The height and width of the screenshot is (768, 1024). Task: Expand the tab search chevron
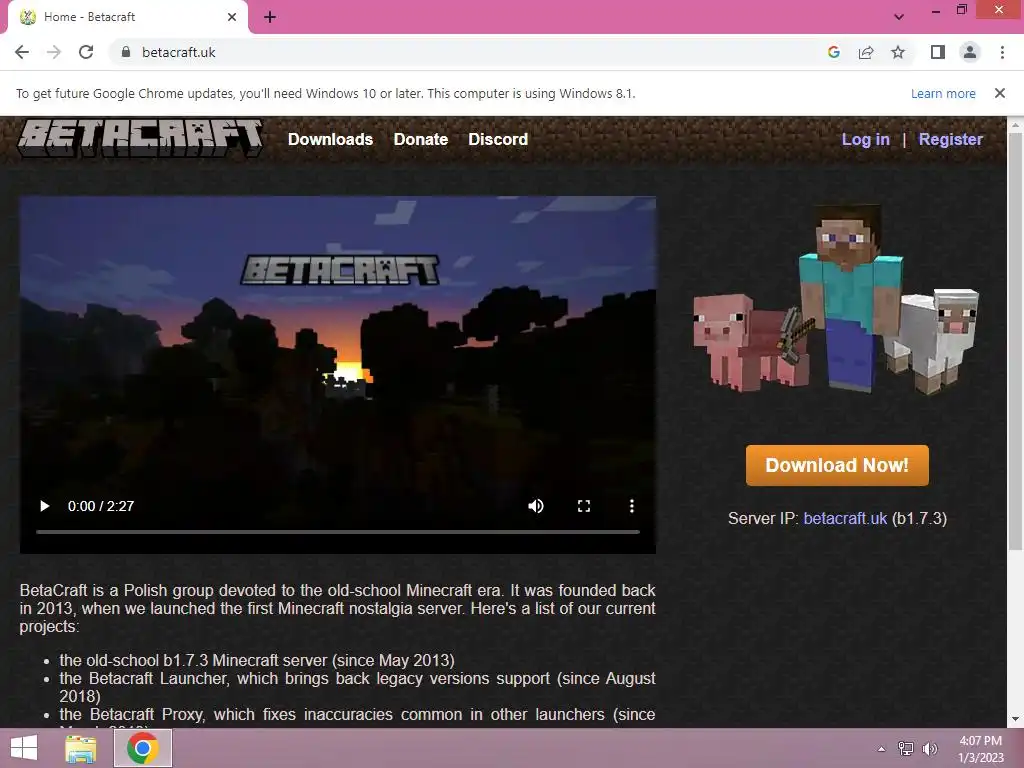tap(899, 17)
